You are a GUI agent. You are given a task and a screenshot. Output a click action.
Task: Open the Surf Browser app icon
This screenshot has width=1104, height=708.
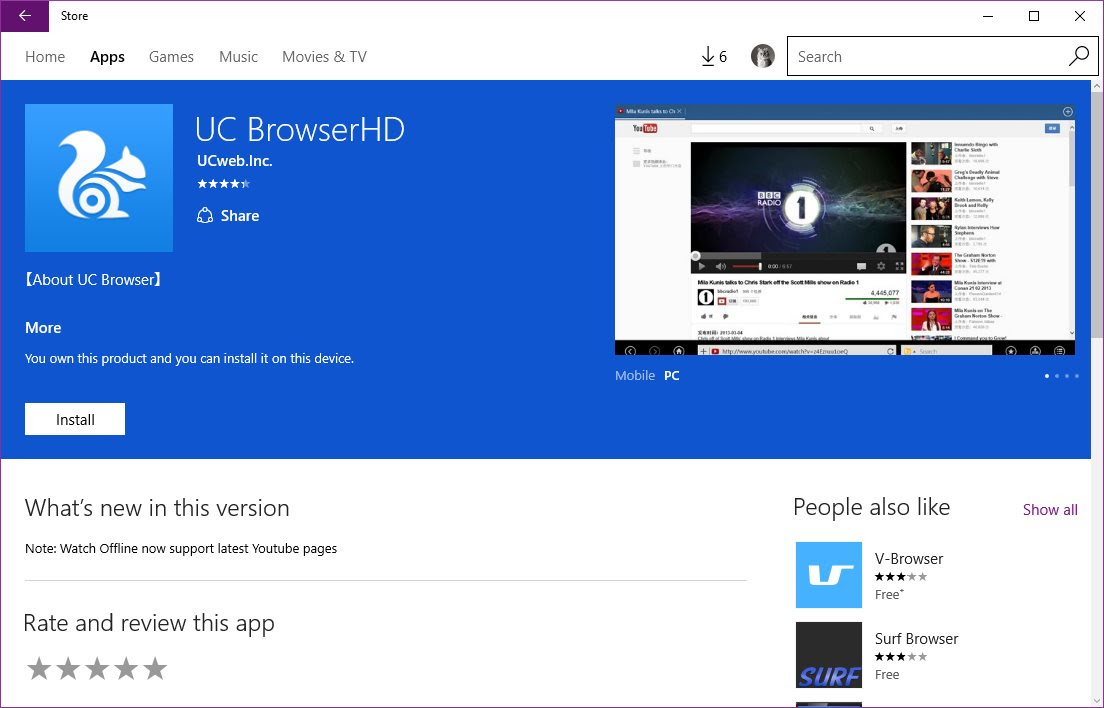point(829,655)
